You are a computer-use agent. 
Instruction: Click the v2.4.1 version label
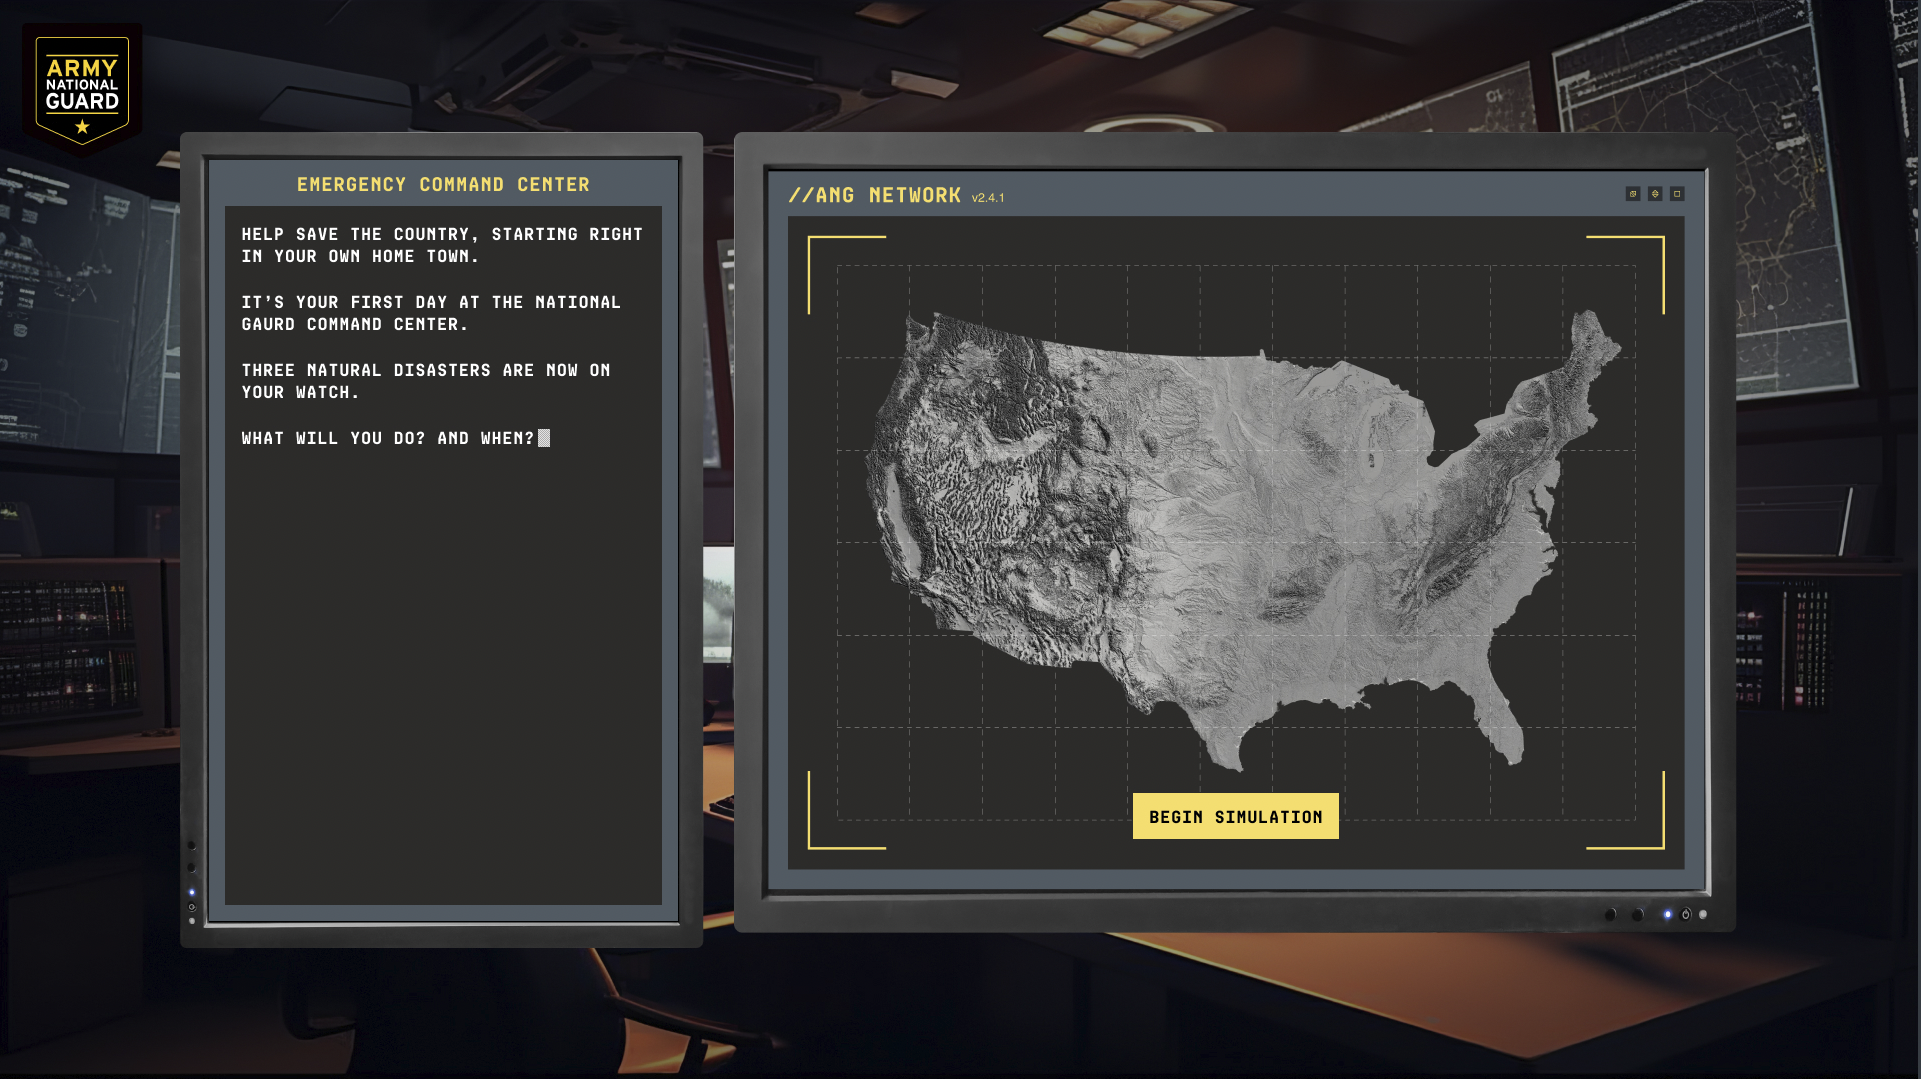point(988,198)
